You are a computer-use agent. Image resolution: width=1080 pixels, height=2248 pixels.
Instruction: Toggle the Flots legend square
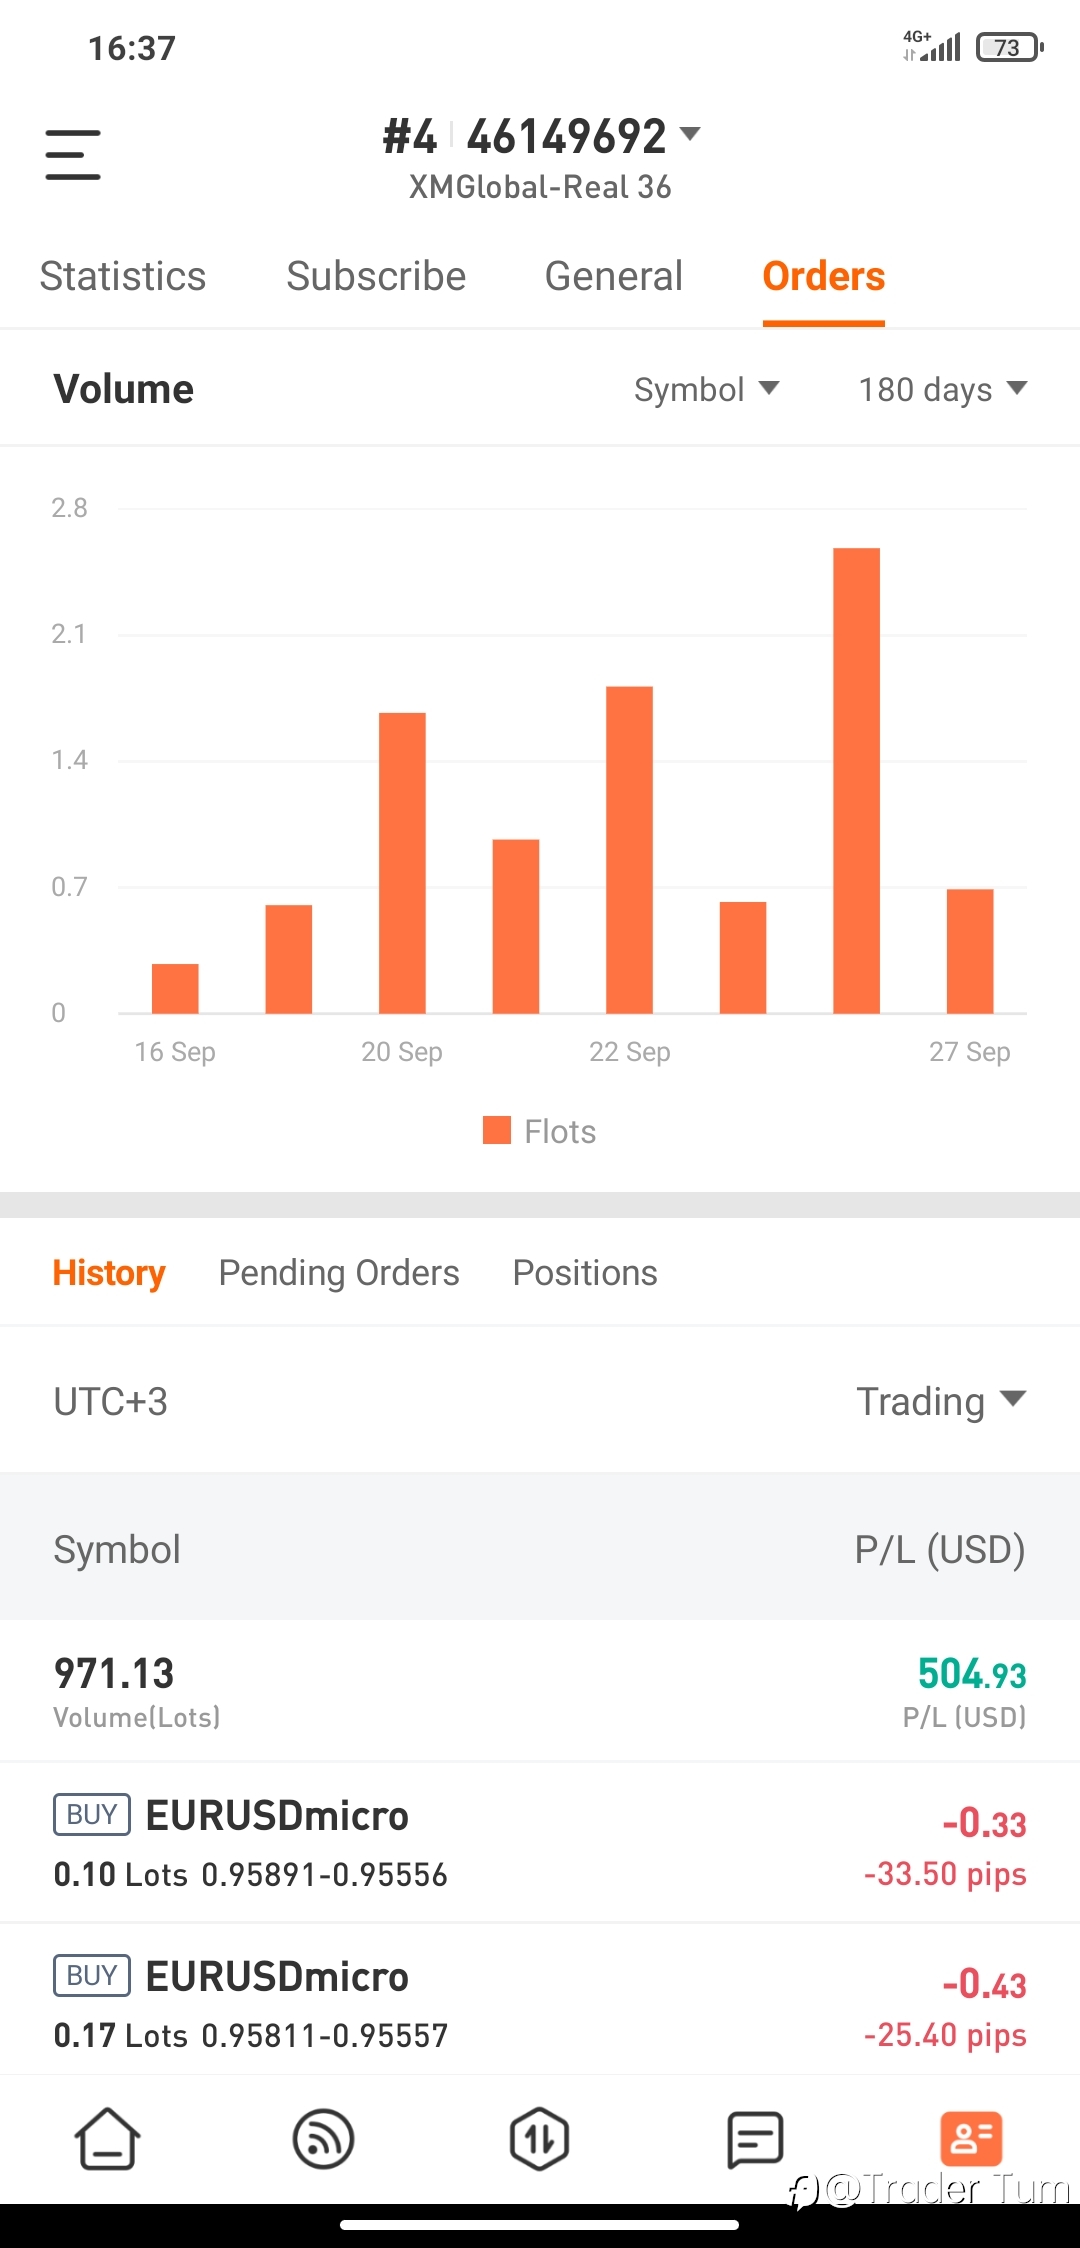pos(497,1130)
